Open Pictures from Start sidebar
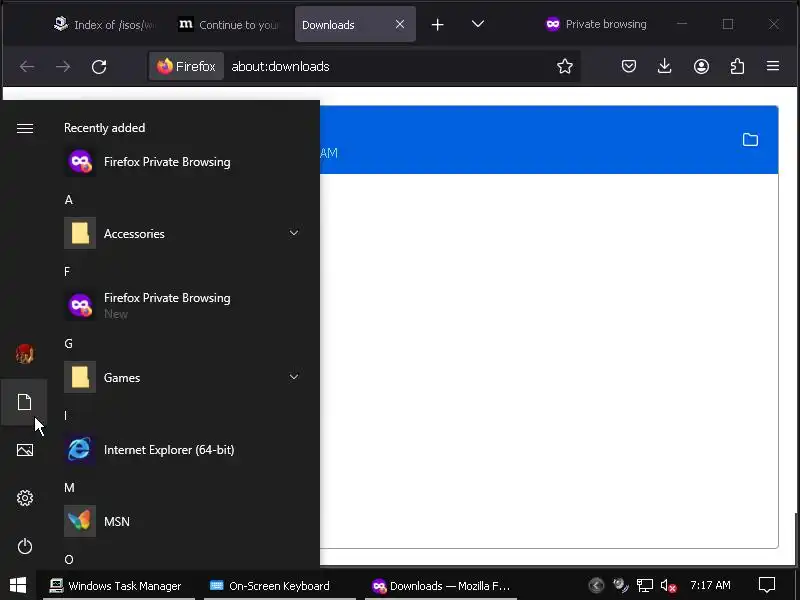Screen dimensions: 800x600 click(x=24, y=450)
